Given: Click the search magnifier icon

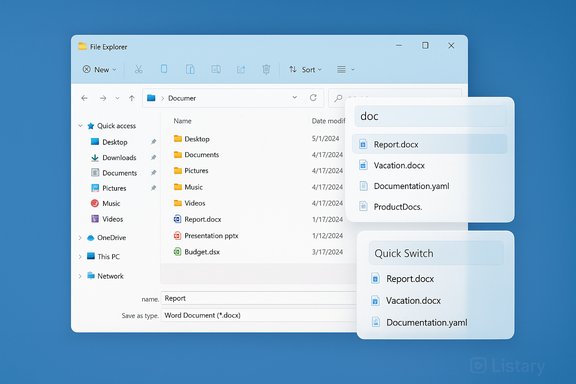Looking at the screenshot, I should [x=338, y=98].
